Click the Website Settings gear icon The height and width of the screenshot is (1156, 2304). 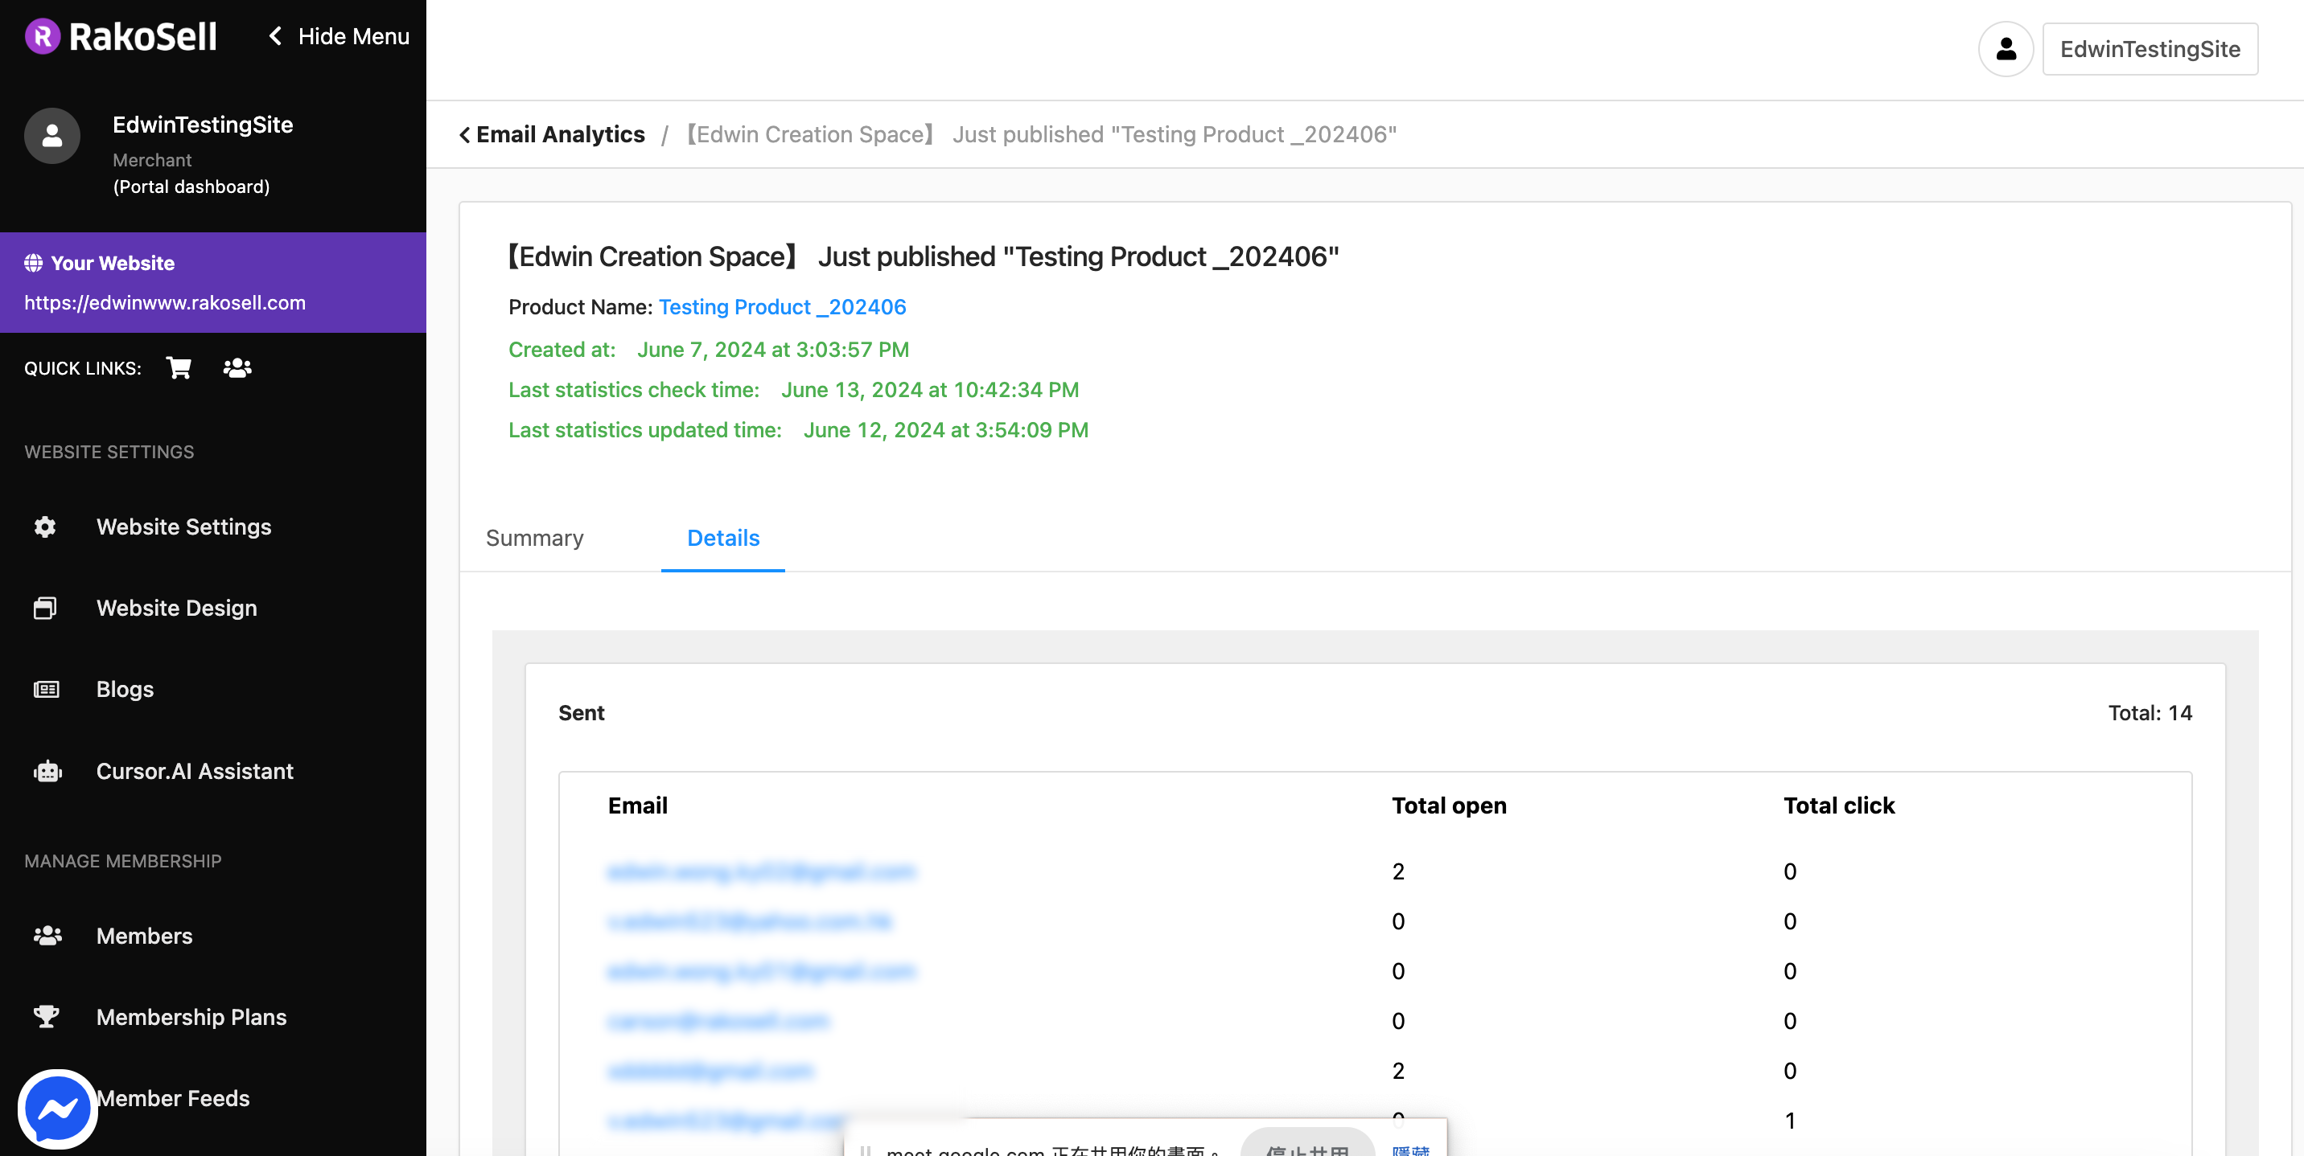point(45,527)
